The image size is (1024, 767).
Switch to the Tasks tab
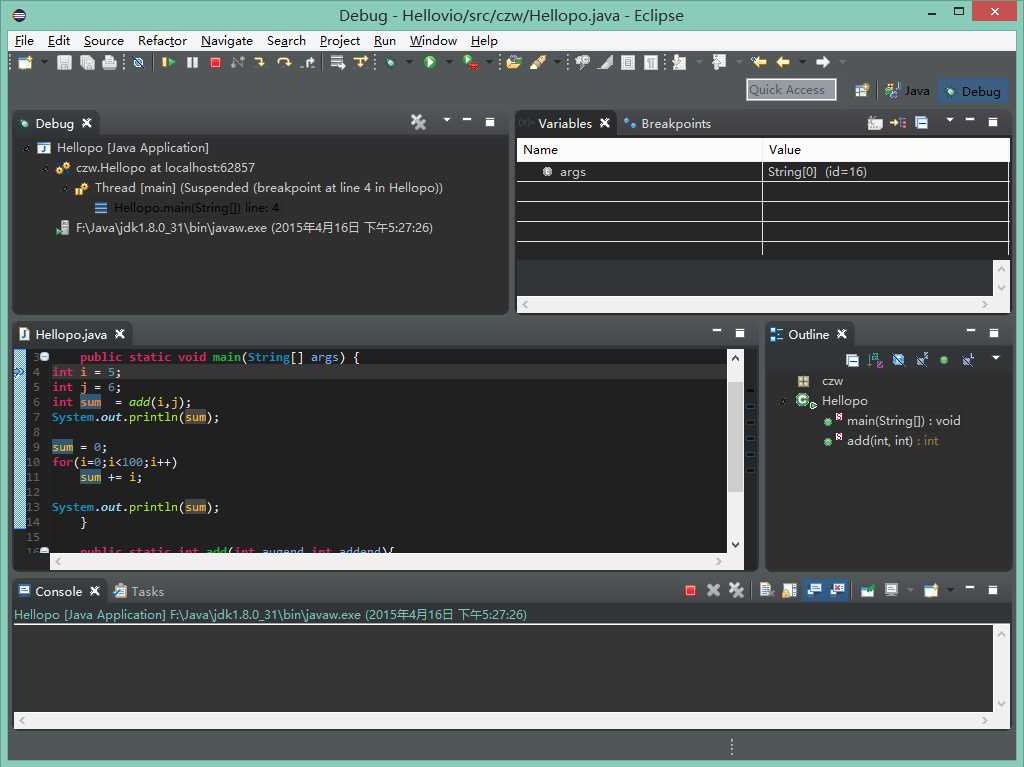point(138,591)
